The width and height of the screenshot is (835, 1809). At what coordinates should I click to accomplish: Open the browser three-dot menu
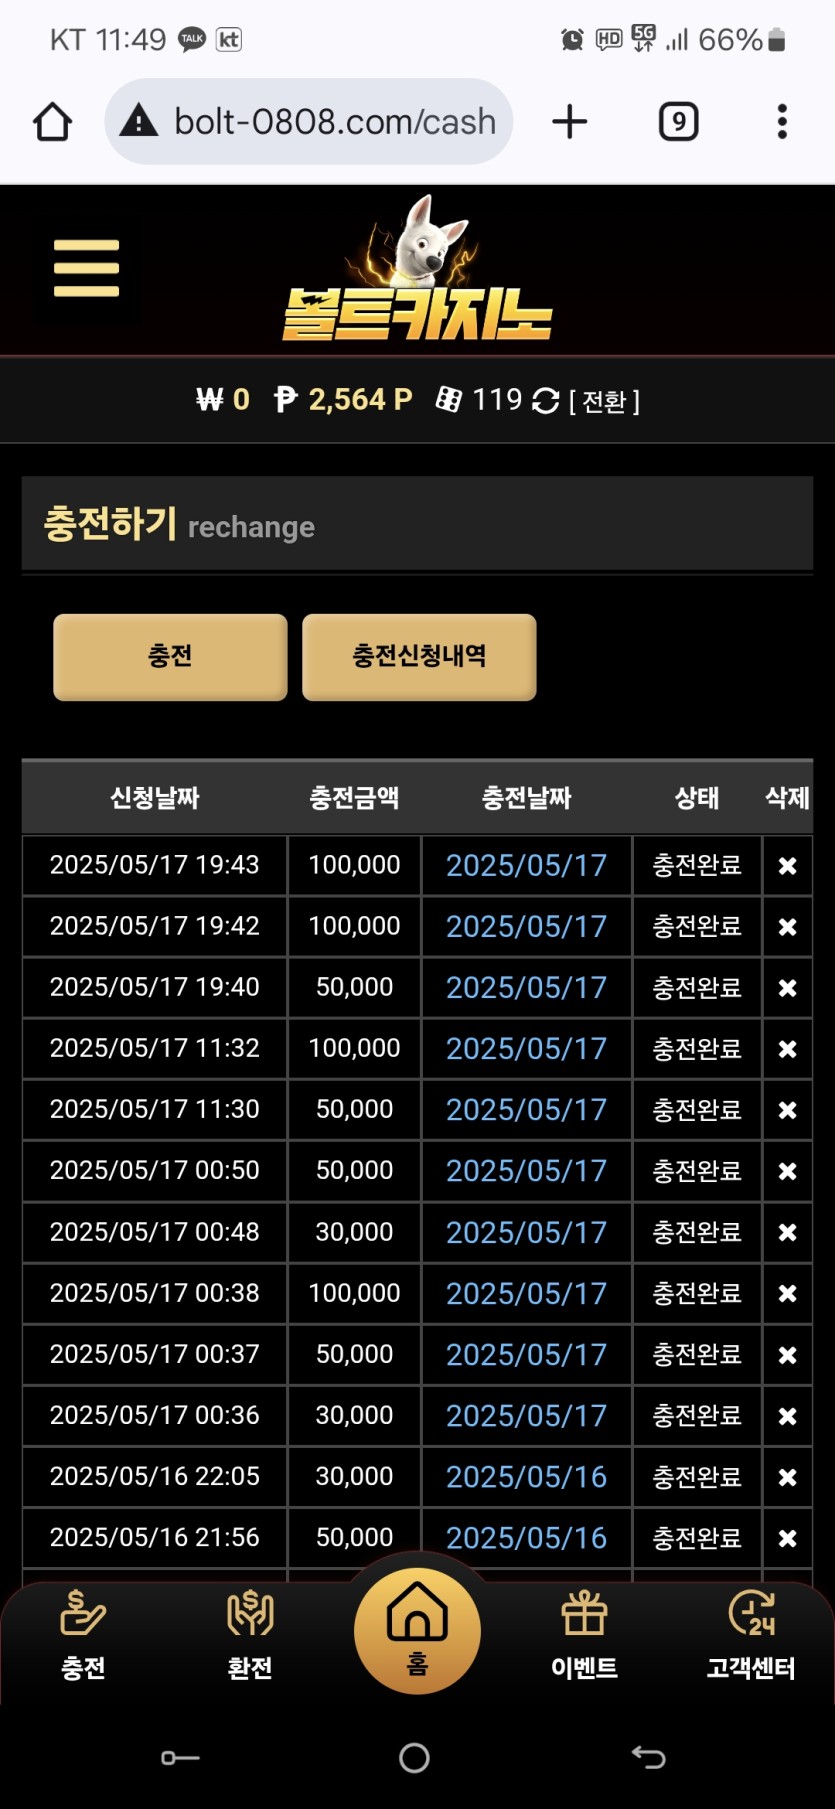(782, 122)
